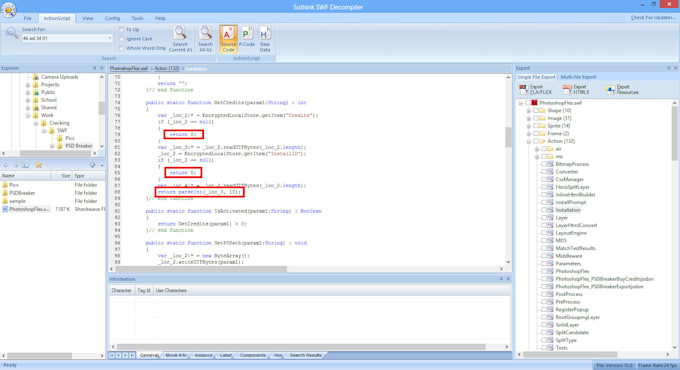Enable the To Up checkbox
This screenshot has width=680, height=370.
121,29
